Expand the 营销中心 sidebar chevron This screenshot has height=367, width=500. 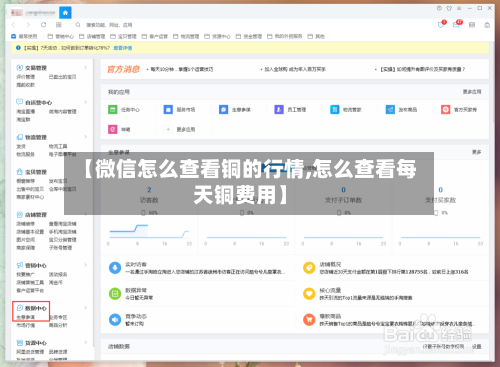(86, 265)
